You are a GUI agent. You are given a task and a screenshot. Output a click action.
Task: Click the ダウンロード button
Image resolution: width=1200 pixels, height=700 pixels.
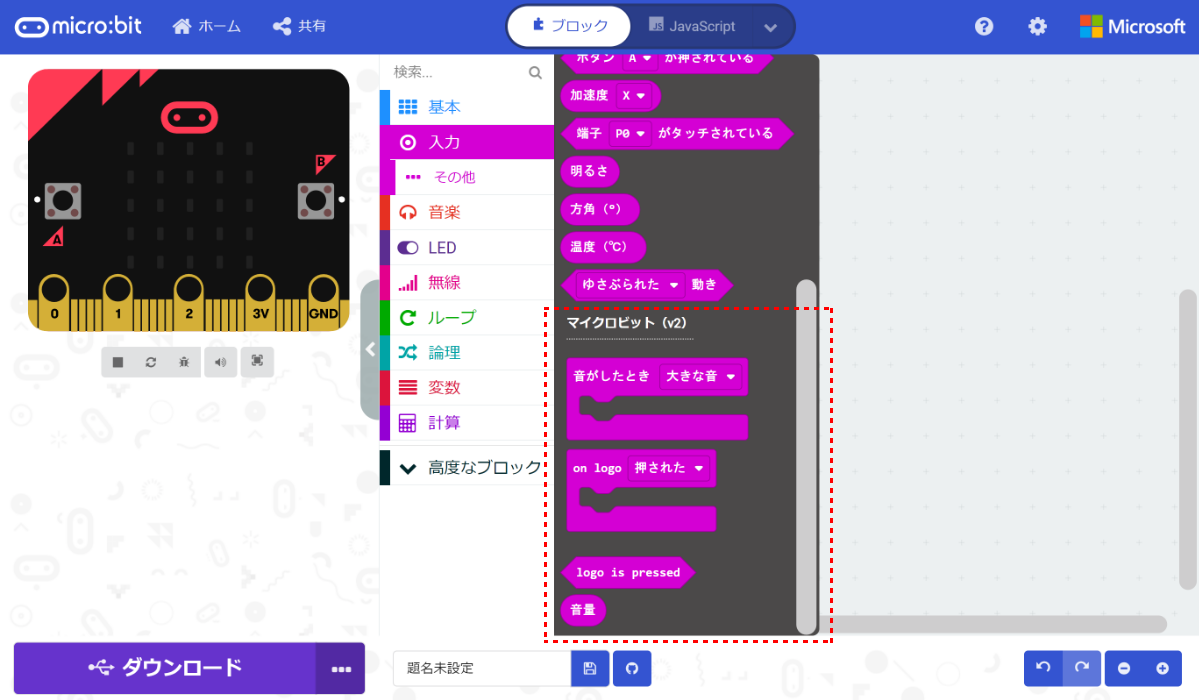click(165, 668)
